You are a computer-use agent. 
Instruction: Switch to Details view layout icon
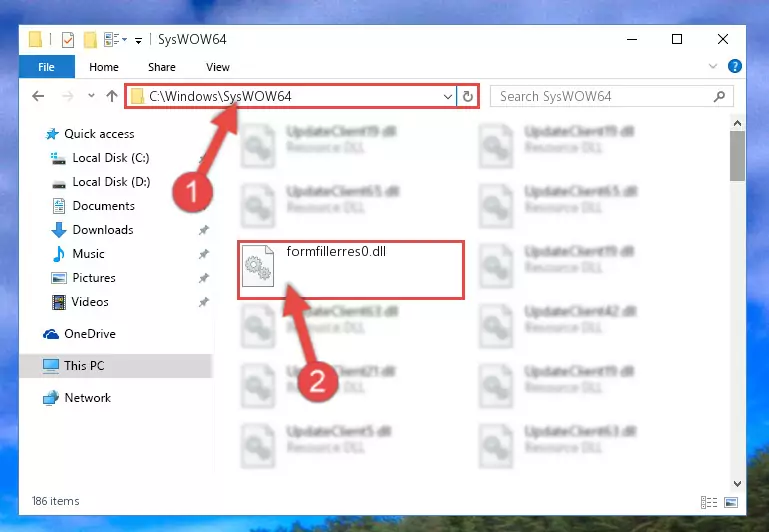click(709, 502)
